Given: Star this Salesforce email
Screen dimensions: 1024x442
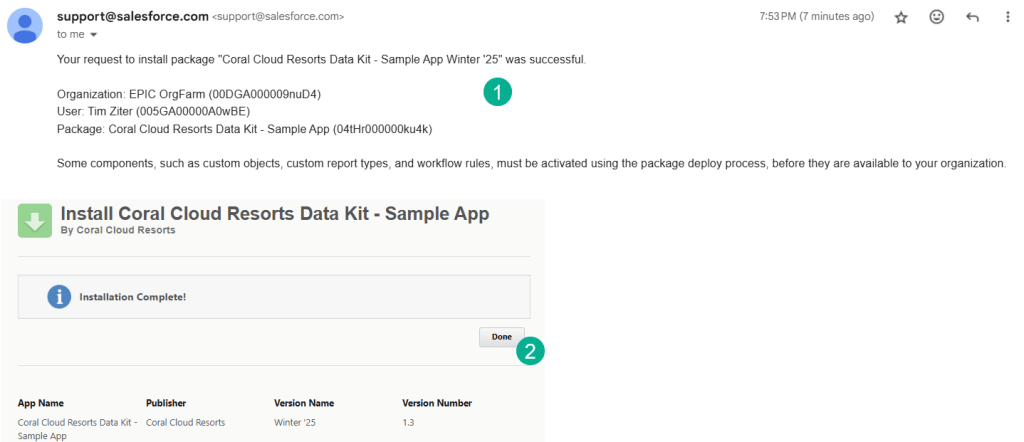Looking at the screenshot, I should click(x=900, y=17).
